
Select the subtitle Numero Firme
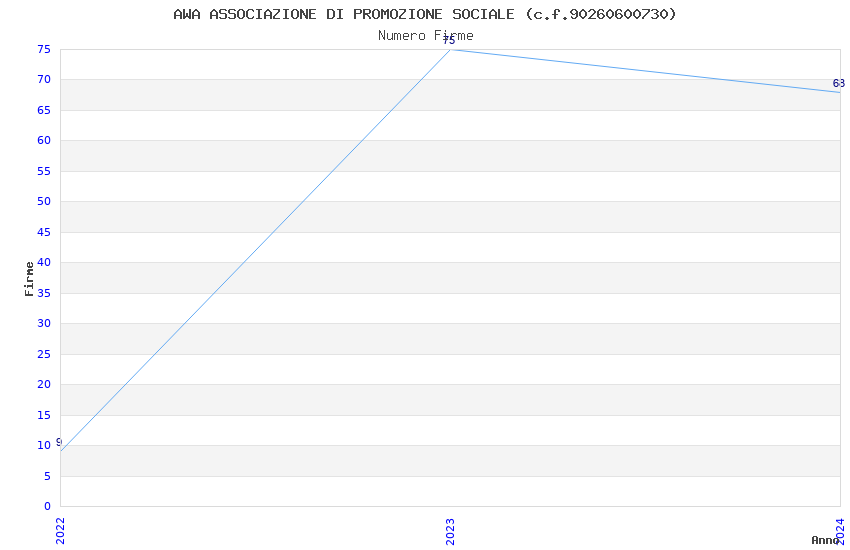click(426, 36)
